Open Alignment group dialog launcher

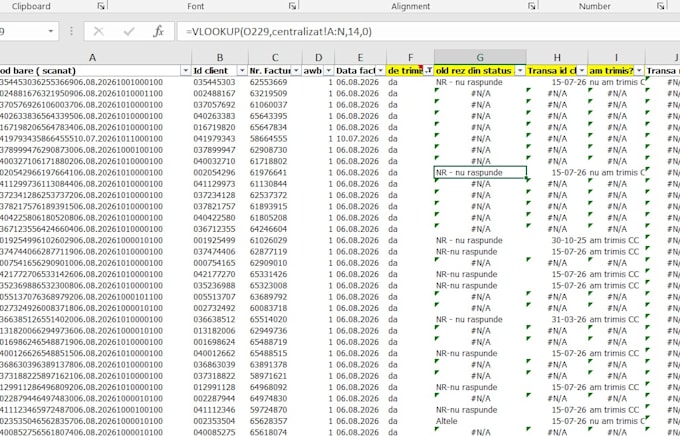pos(532,6)
